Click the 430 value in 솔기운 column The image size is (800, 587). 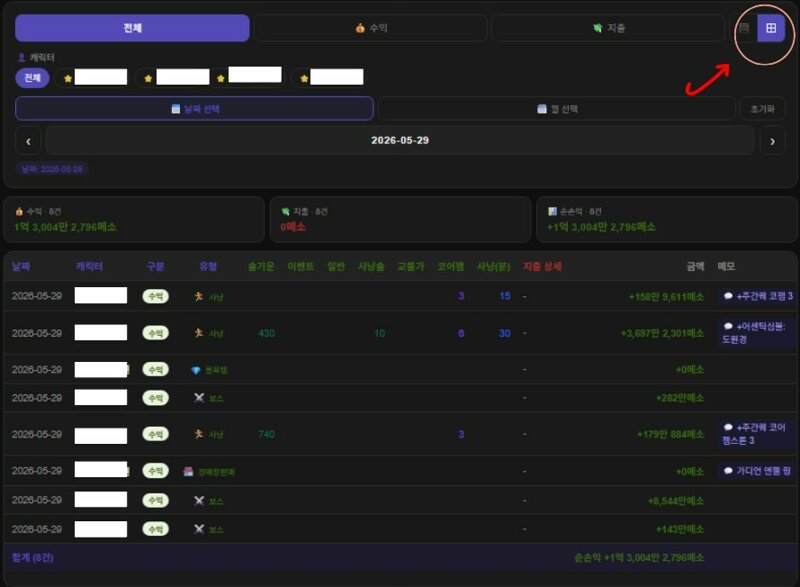(266, 334)
